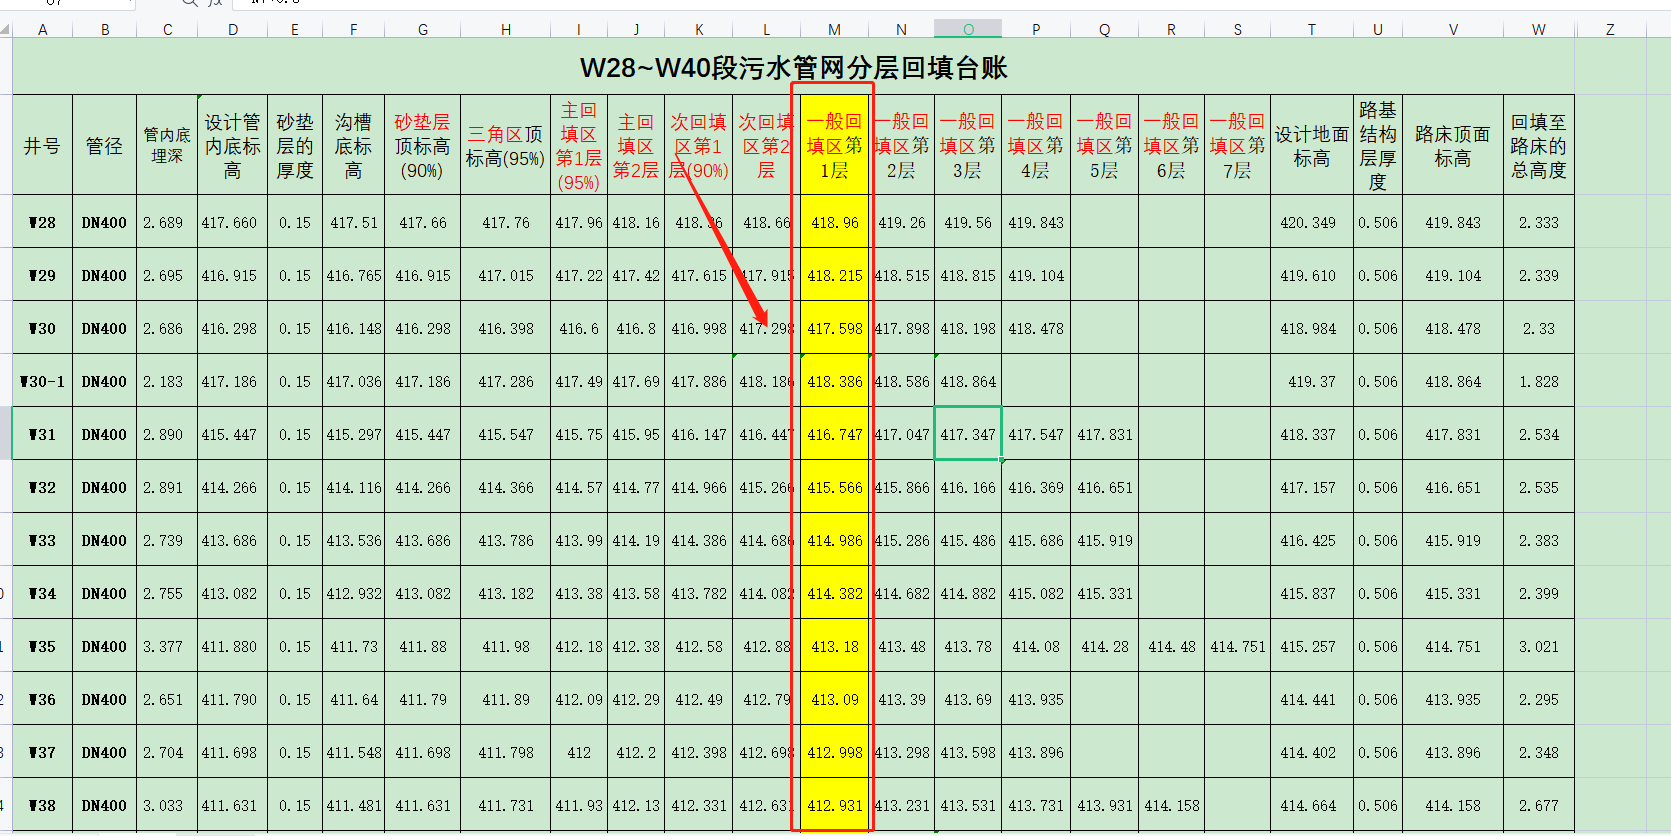Click the 管径 header cell
This screenshot has width=1671, height=836.
pos(104,145)
